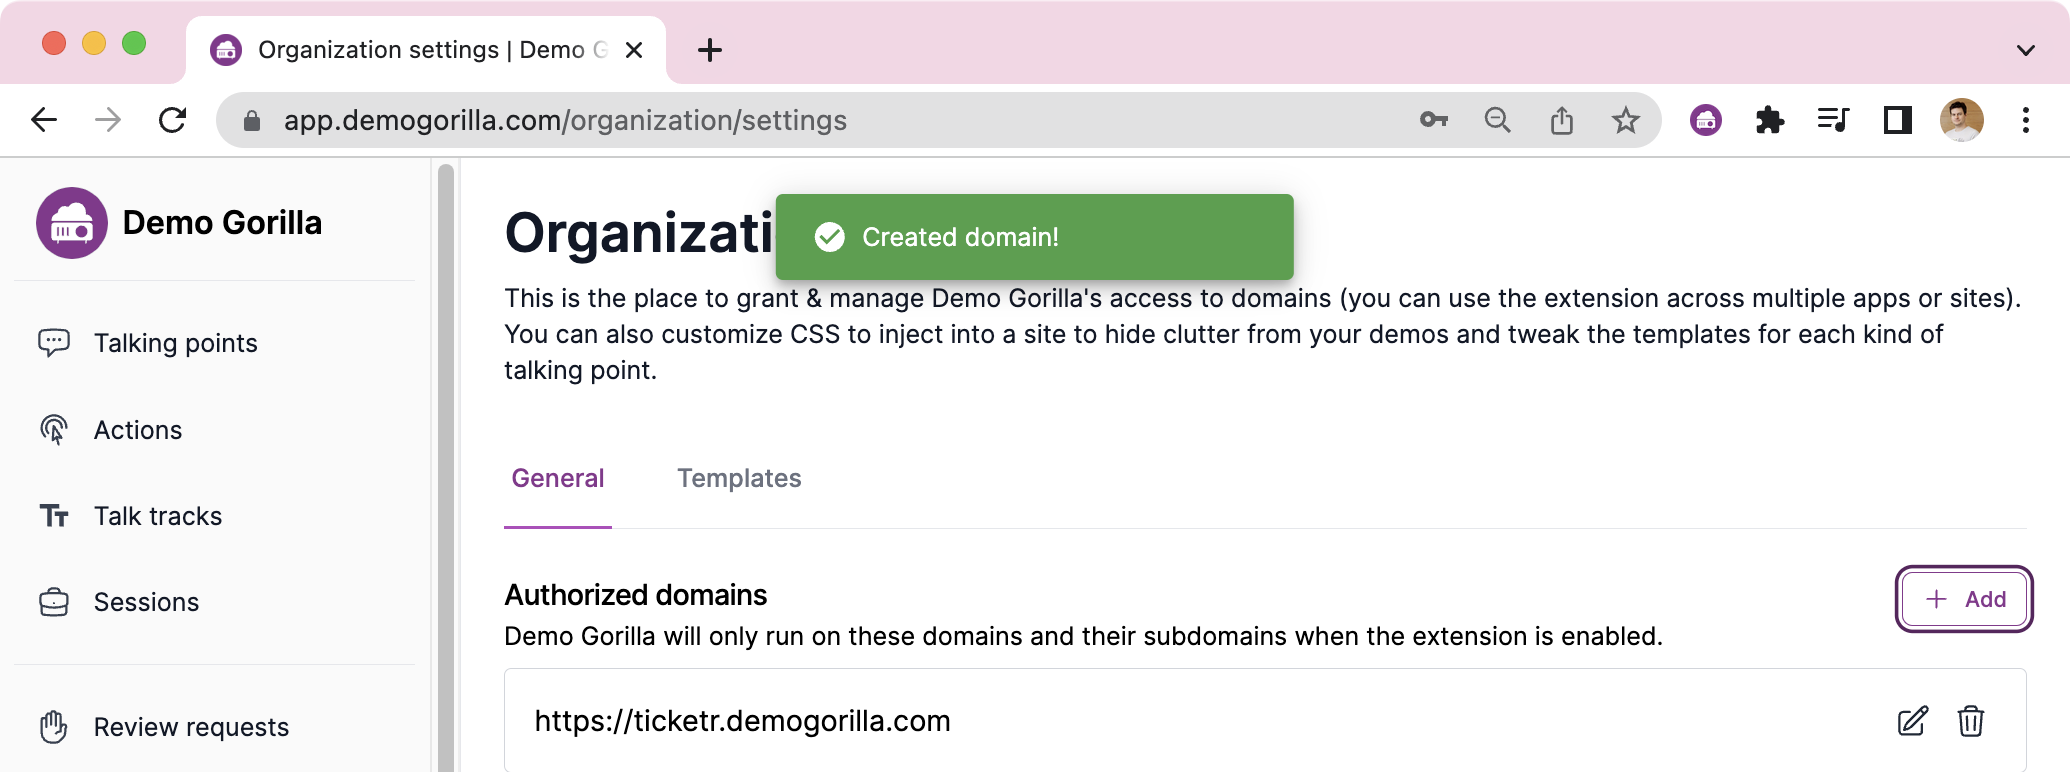
Task: Switch to the Templates tab
Action: 739,478
